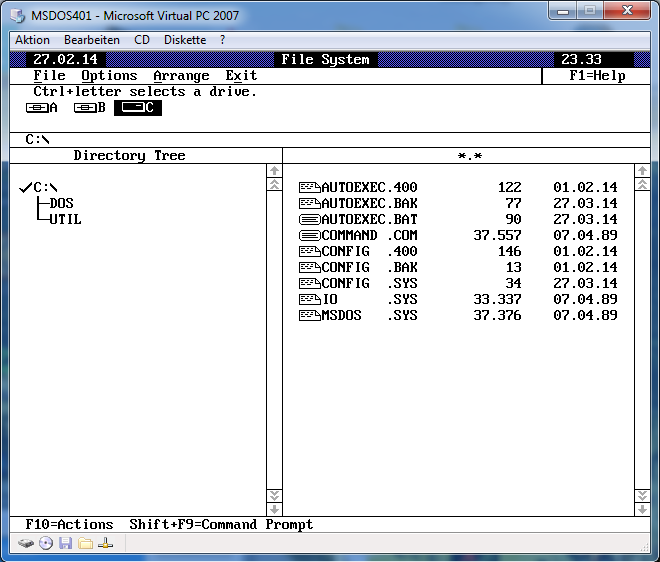Open the Aktion menu
This screenshot has width=660, height=562.
pos(32,40)
